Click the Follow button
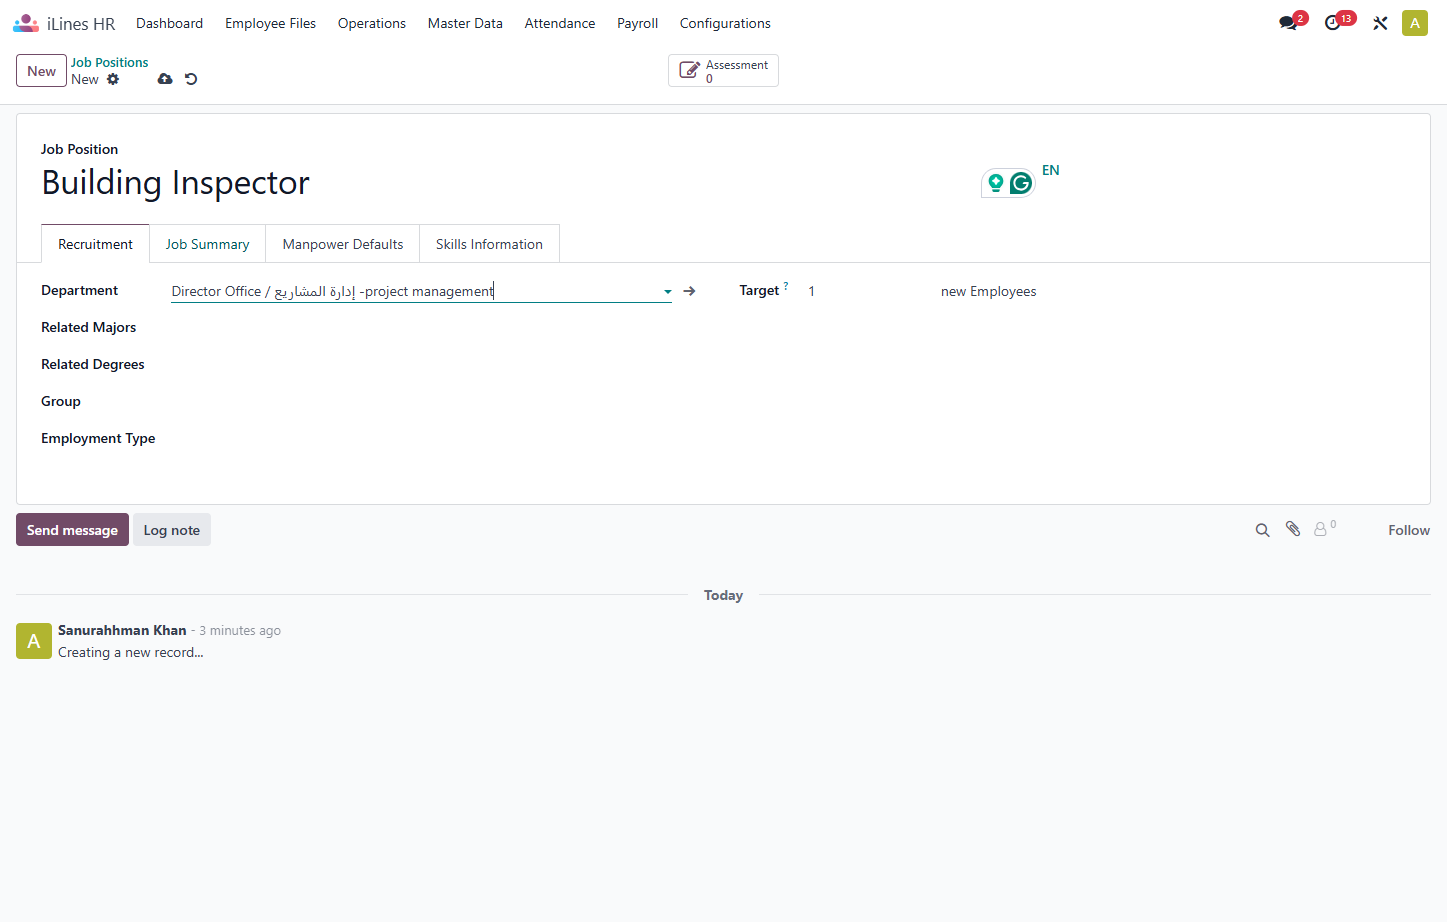The width and height of the screenshot is (1447, 922). (1409, 530)
